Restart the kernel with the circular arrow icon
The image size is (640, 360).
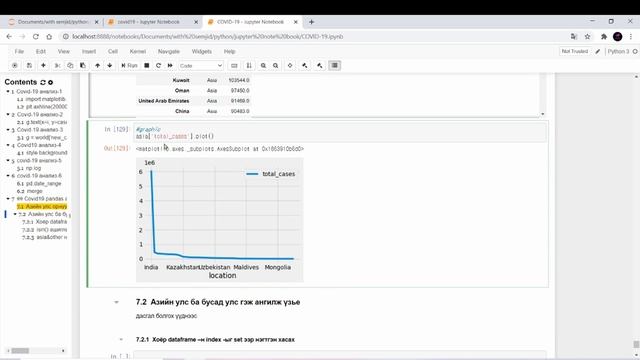(x=158, y=65)
